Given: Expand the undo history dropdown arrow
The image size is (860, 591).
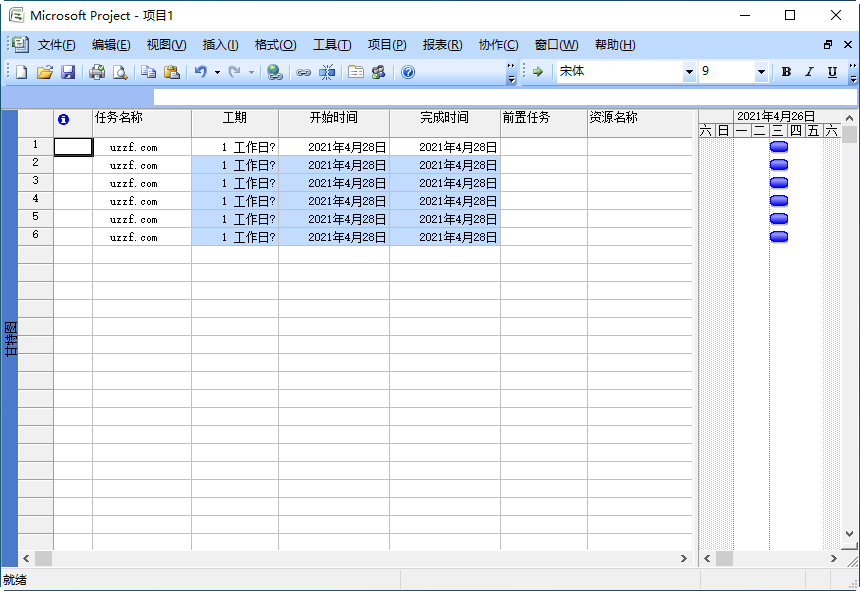Looking at the screenshot, I should (x=217, y=72).
